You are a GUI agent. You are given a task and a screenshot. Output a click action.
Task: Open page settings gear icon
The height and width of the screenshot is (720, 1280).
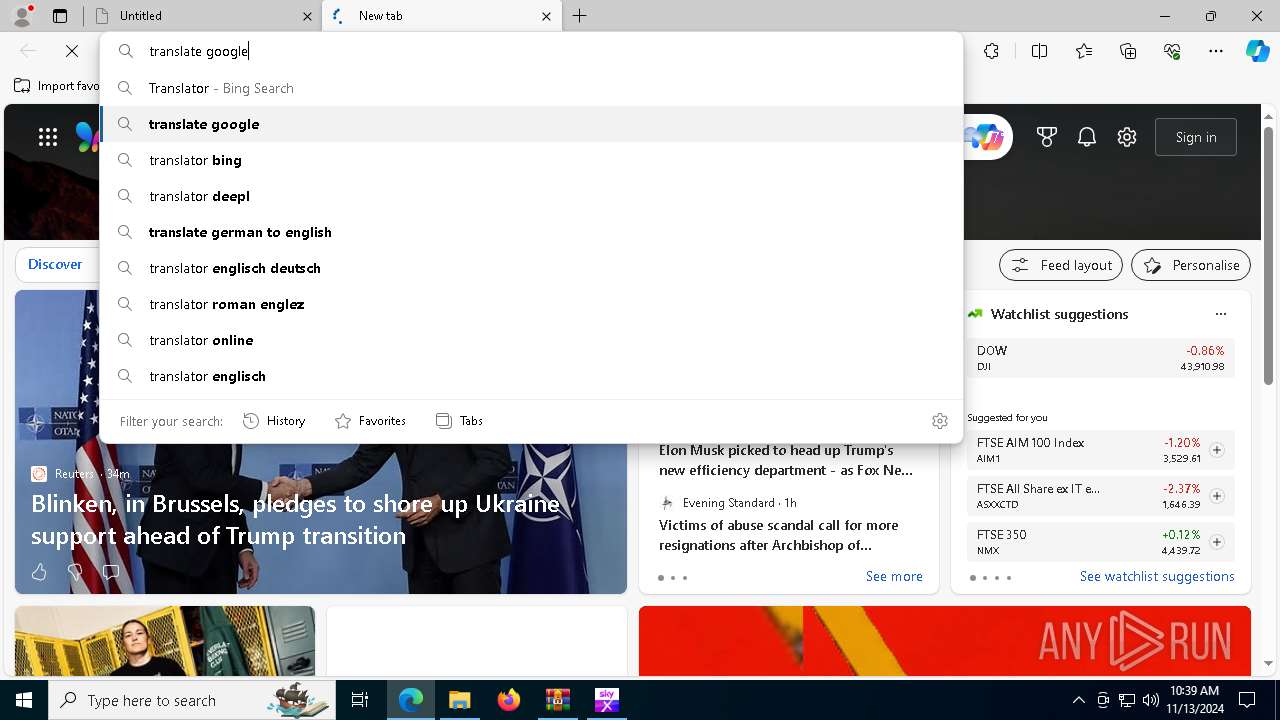(1127, 137)
